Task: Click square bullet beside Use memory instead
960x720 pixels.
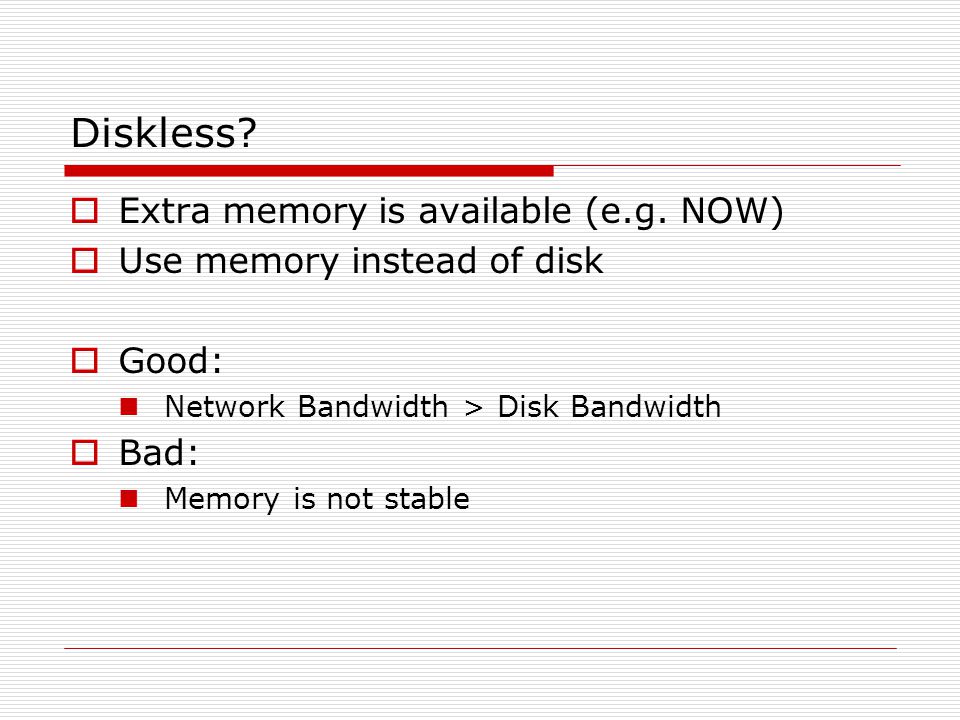Action: [x=84, y=260]
